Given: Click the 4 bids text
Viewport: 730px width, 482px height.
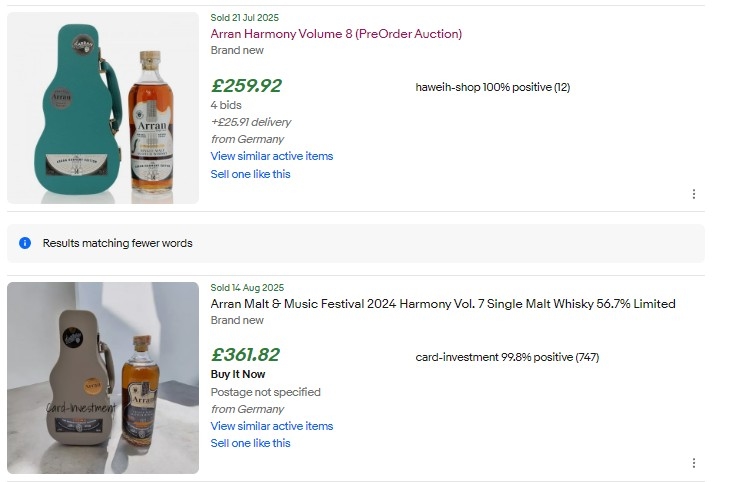Looking at the screenshot, I should (x=226, y=105).
